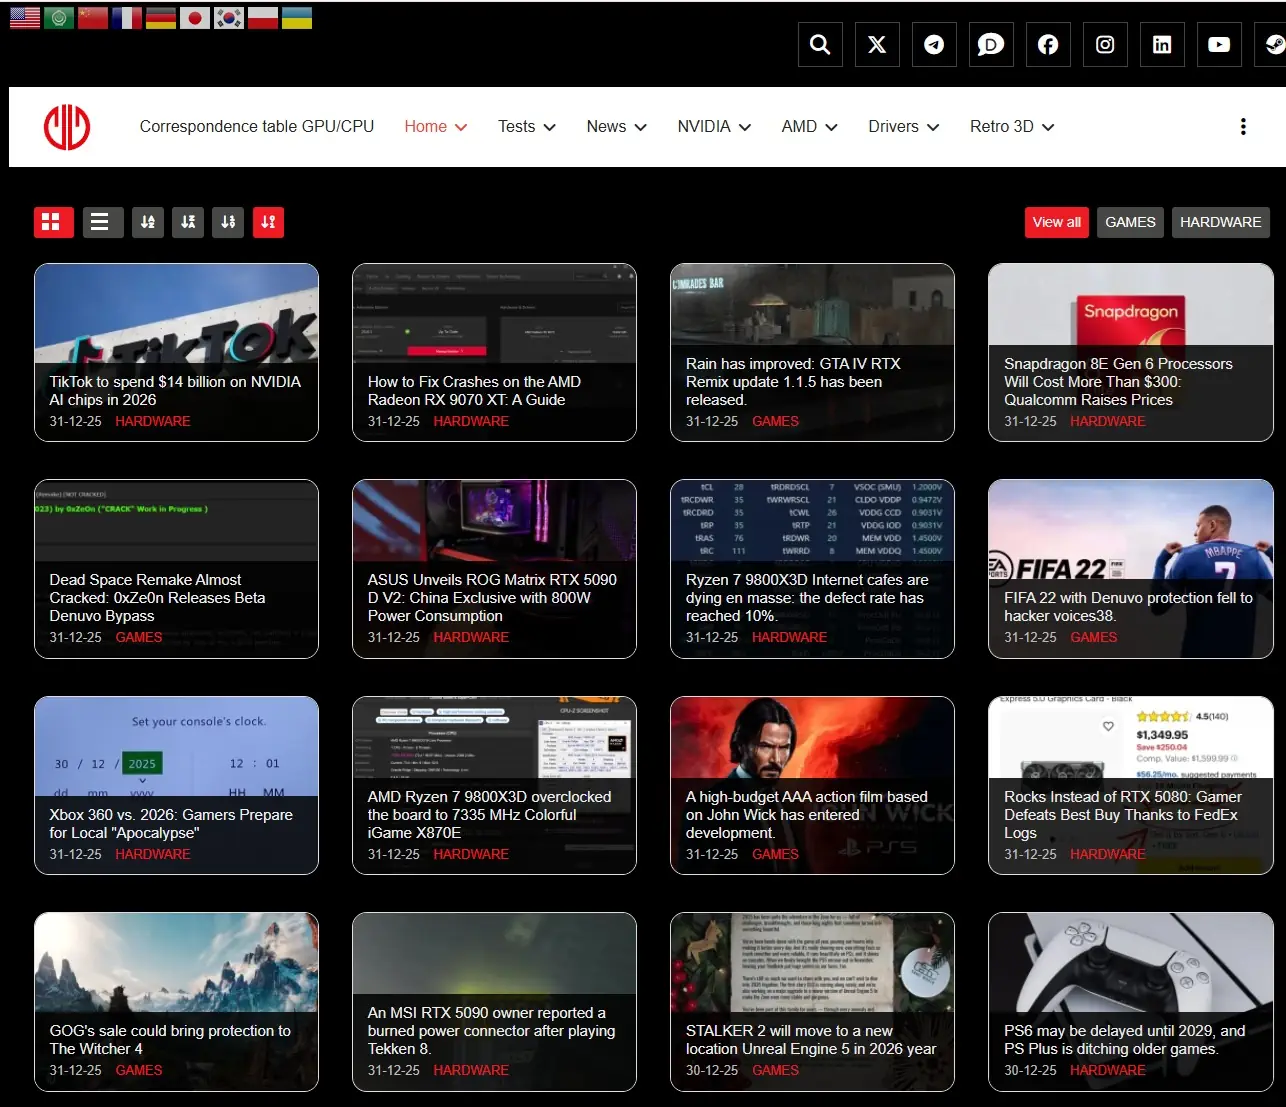Open the Telegram channel link
Viewport: 1286px width, 1107px height.
(x=934, y=44)
